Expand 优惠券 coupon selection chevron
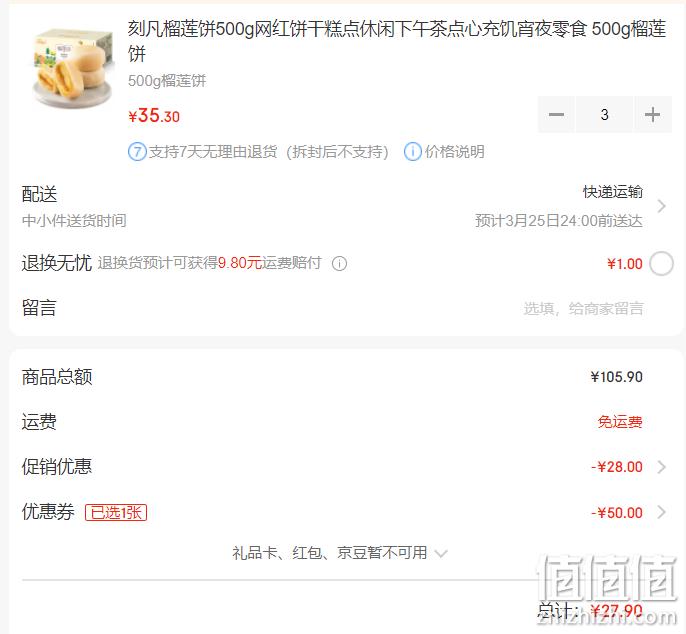The image size is (686, 634). point(662,512)
